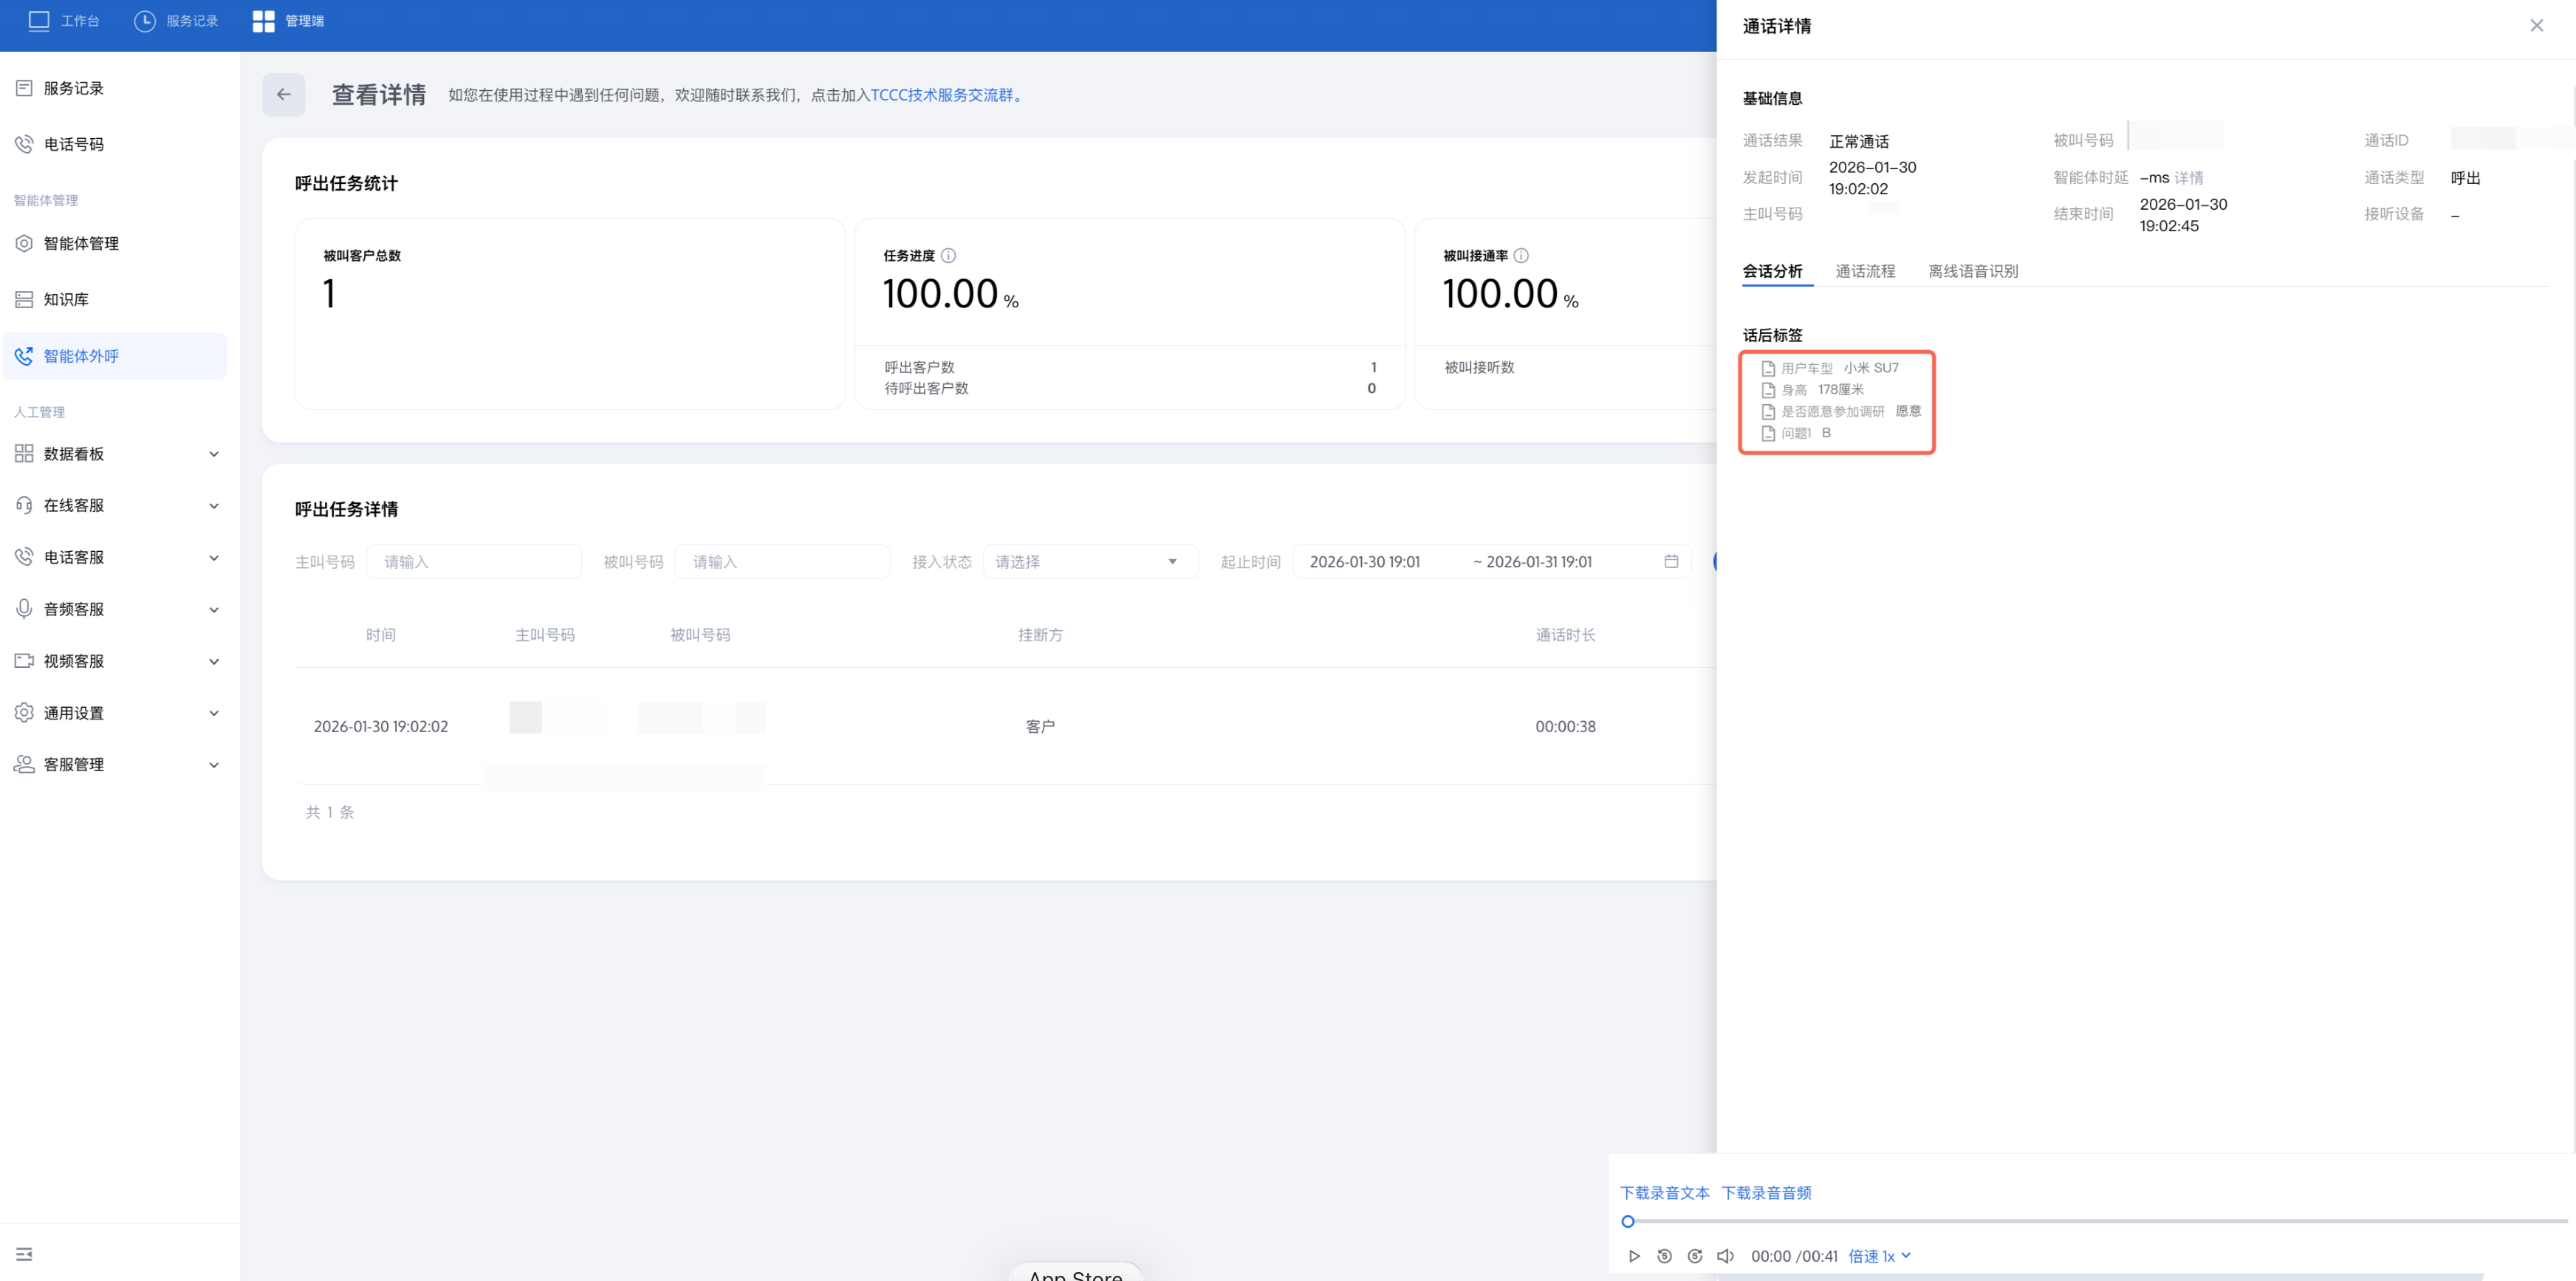The image size is (2576, 1281).
Task: Click the recording progress slider handle
Action: 1628,1221
